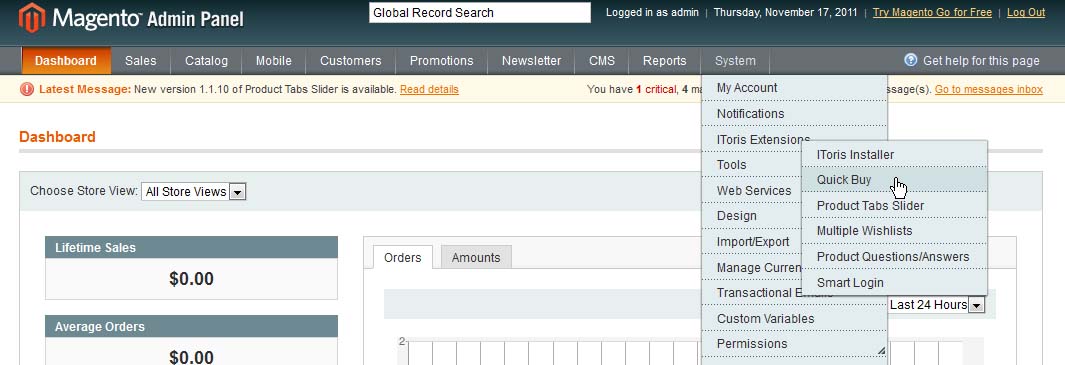This screenshot has height=365, width=1065.
Task: Click the Logged in as admin text
Action: (x=652, y=12)
